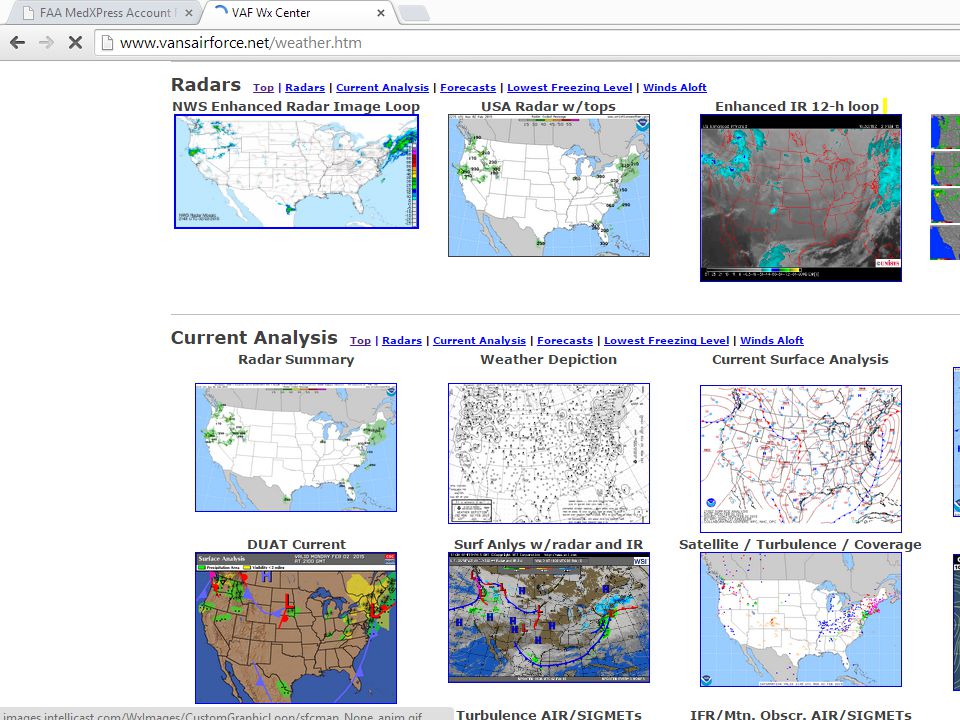Click the address bar URL field
Image resolution: width=960 pixels, height=720 pixels.
point(527,42)
